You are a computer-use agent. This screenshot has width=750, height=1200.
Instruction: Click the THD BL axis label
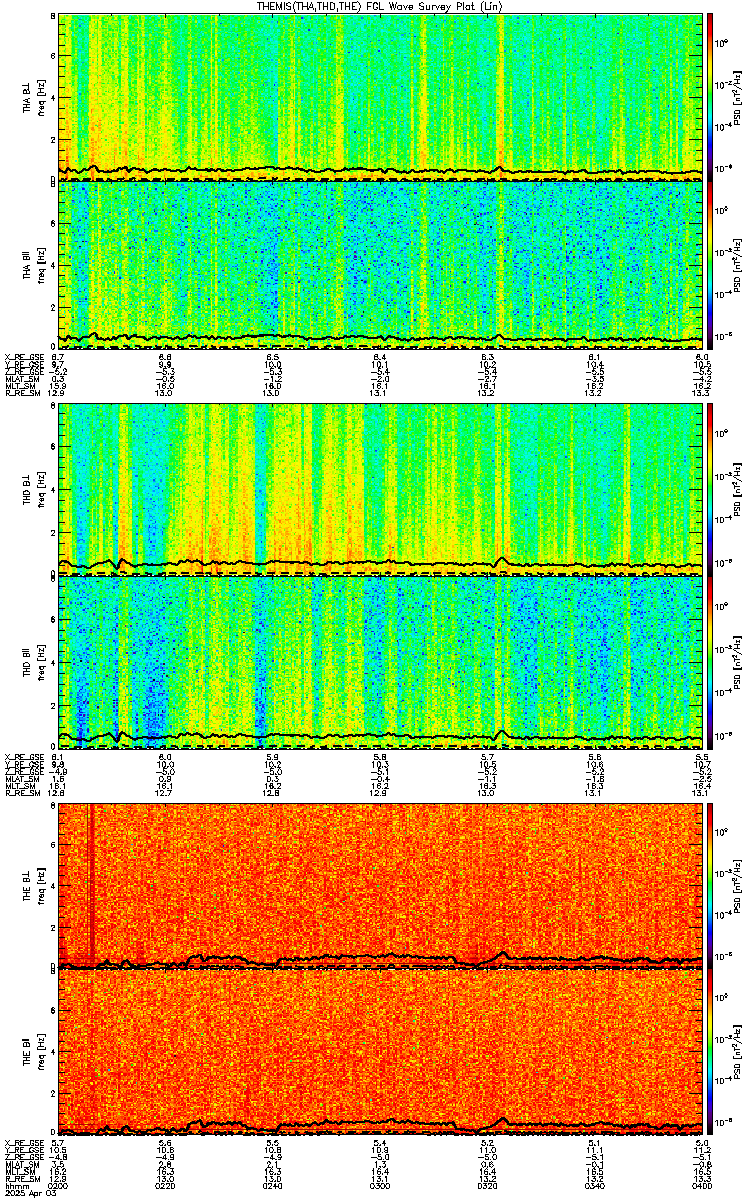pos(27,490)
